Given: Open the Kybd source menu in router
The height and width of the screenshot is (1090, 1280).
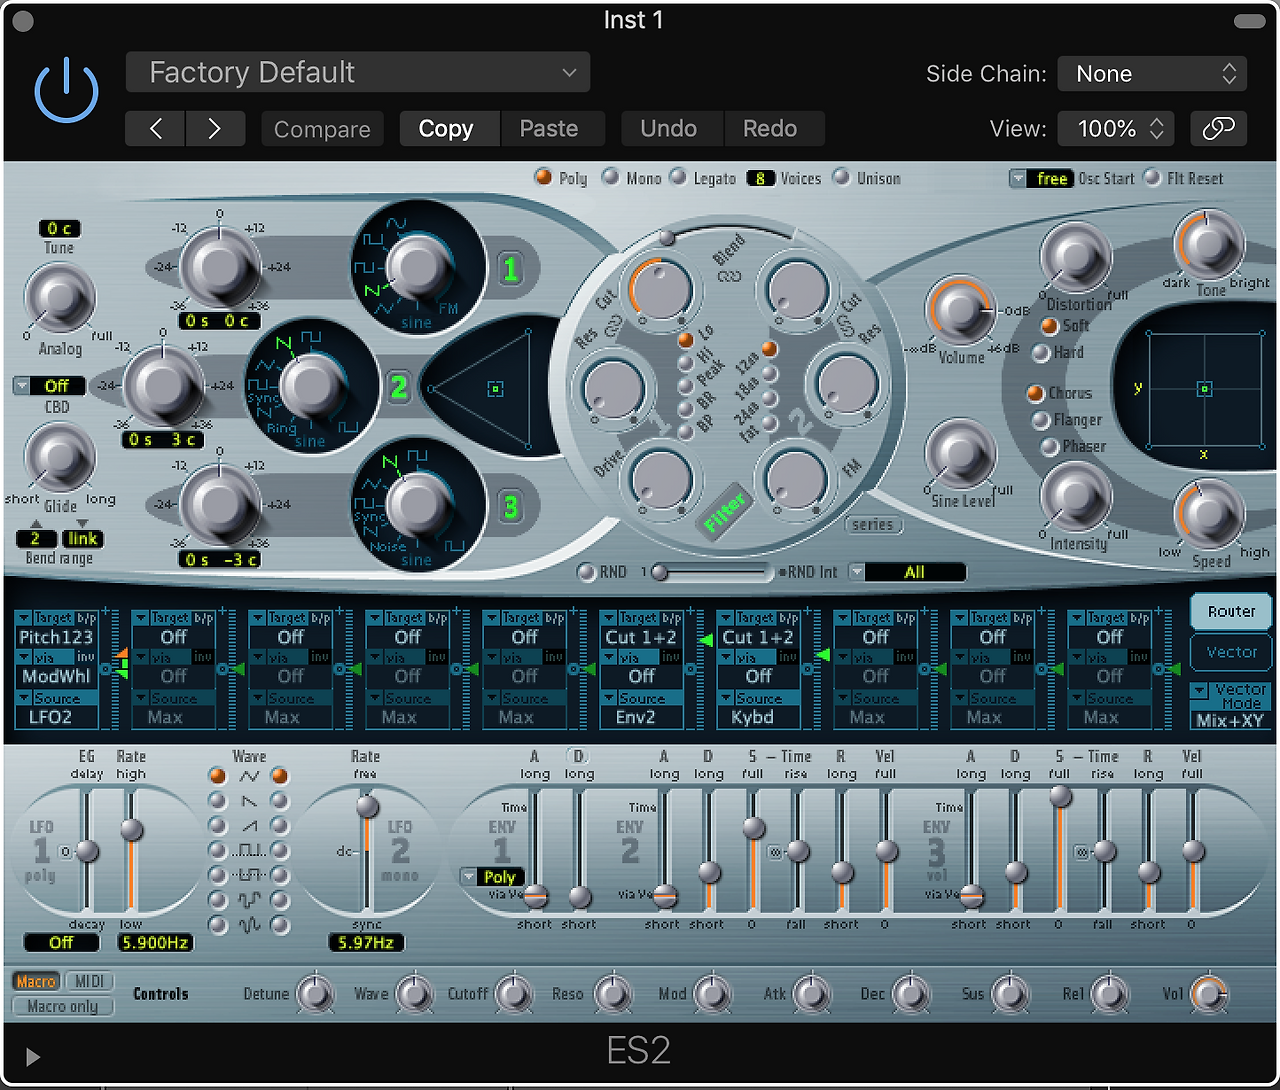Looking at the screenshot, I should tap(758, 717).
